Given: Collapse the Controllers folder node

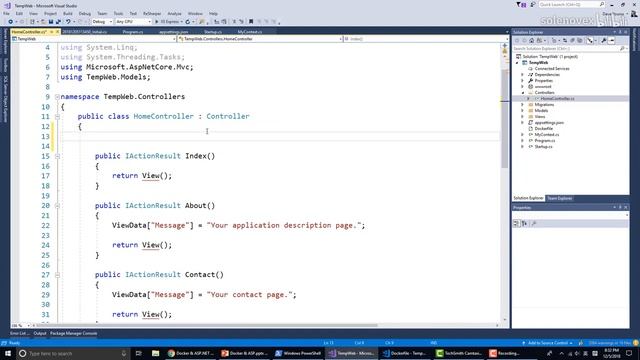Looking at the screenshot, I should point(522,93).
